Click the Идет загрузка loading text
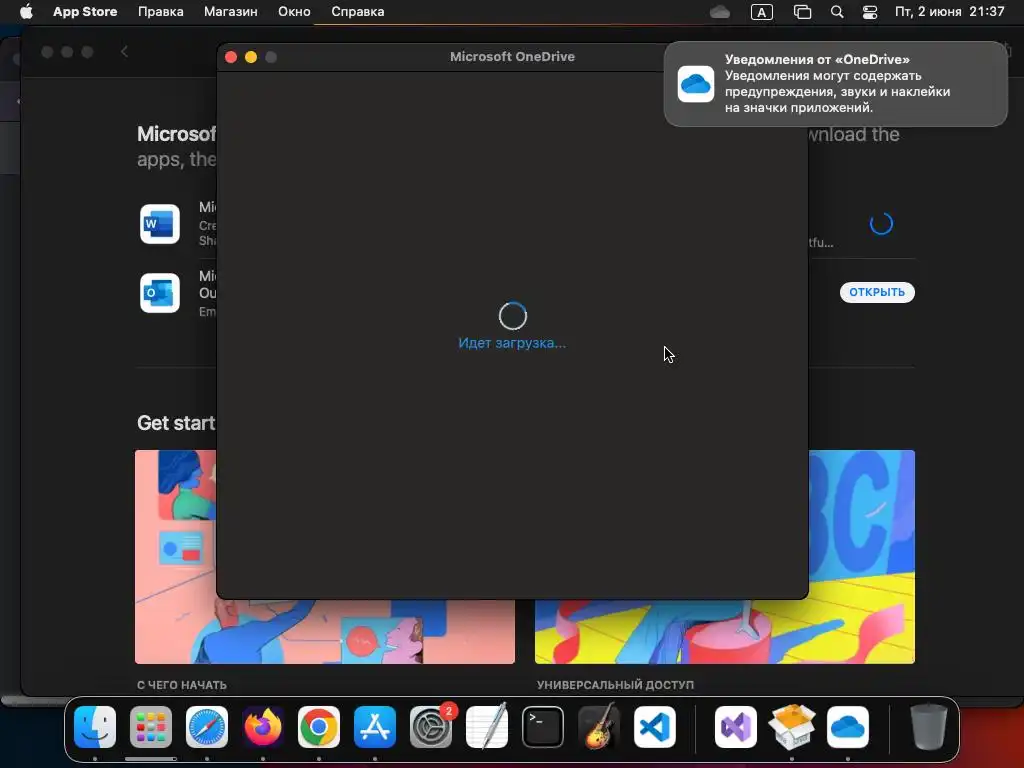 512,343
